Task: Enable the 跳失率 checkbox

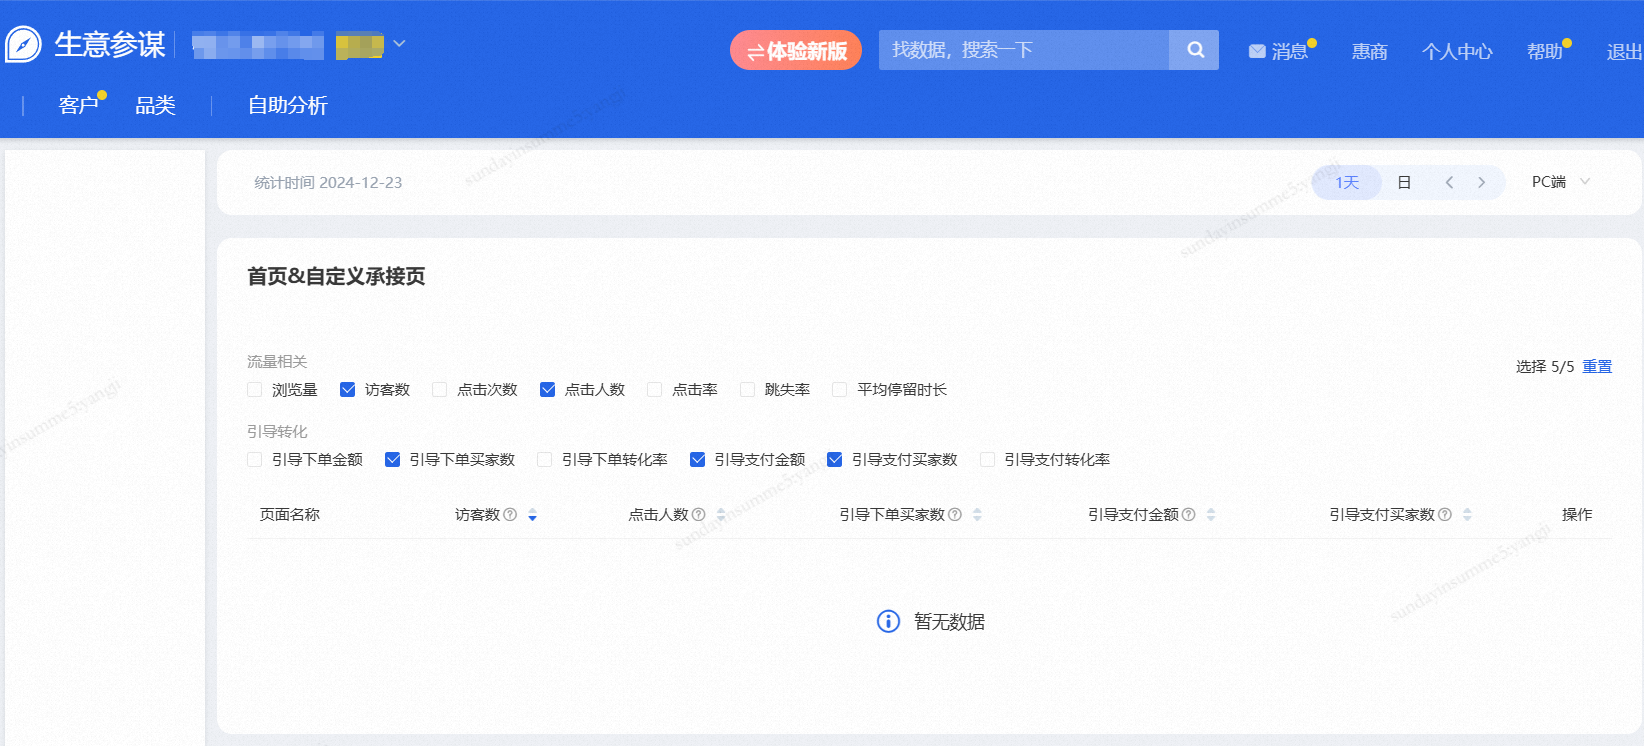Action: (747, 389)
